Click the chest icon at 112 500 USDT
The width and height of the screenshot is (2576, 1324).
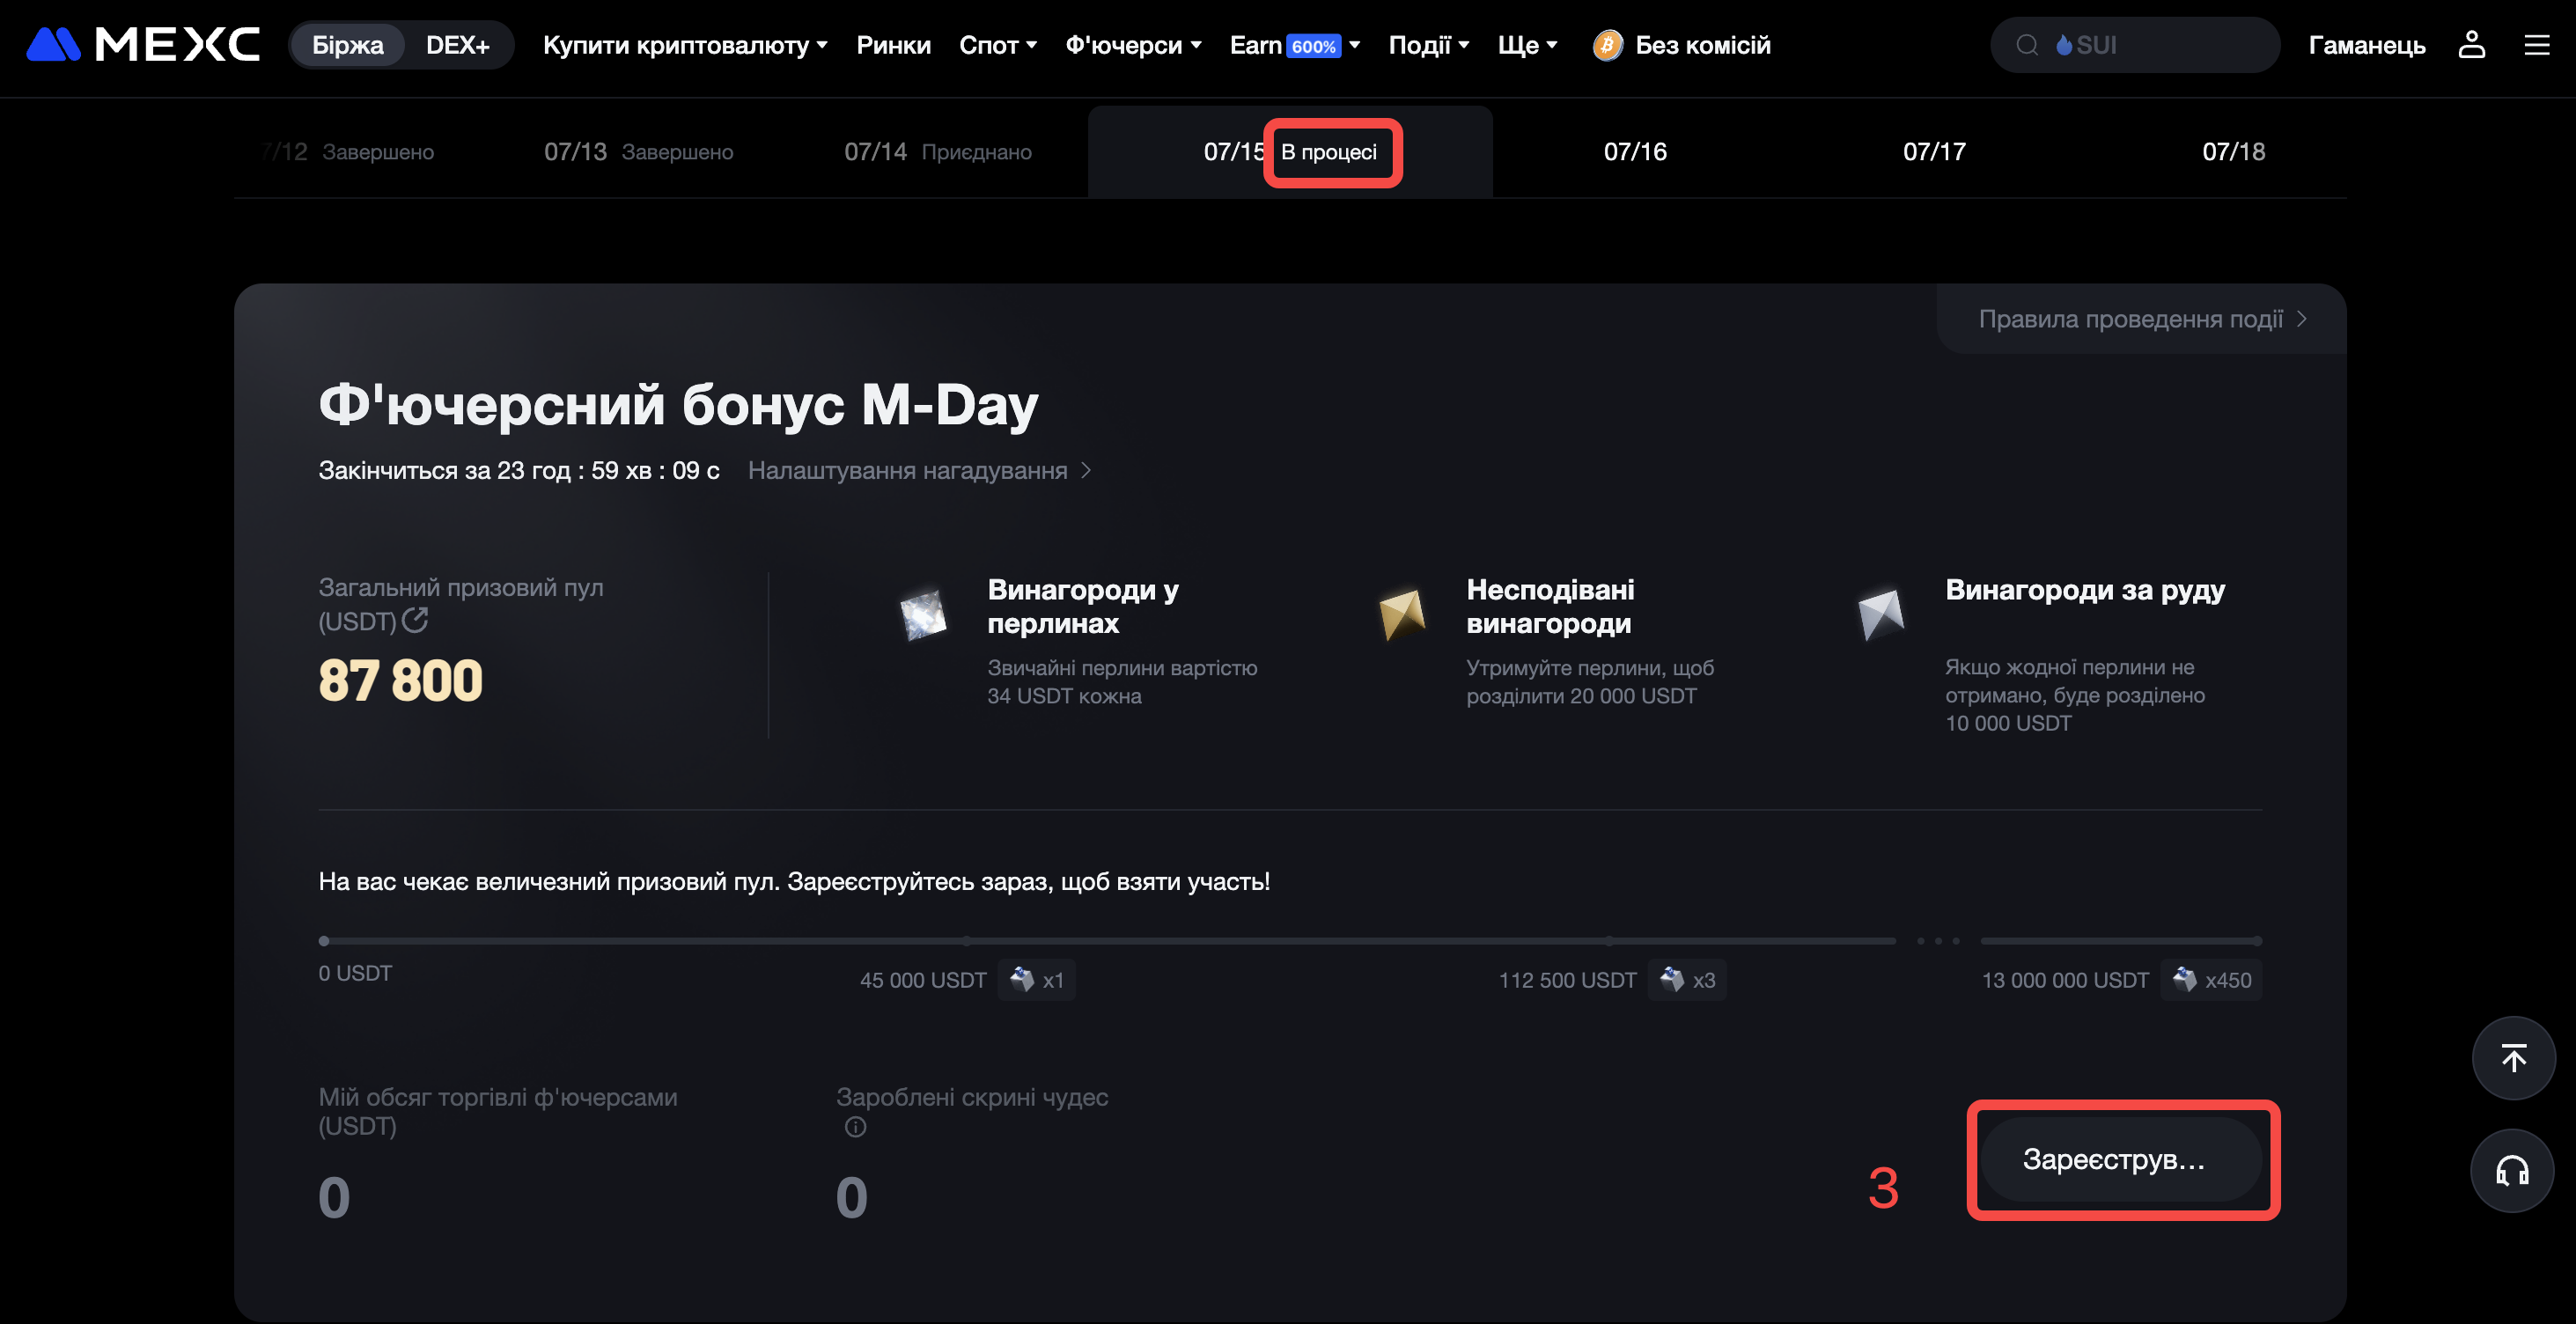click(x=1671, y=978)
